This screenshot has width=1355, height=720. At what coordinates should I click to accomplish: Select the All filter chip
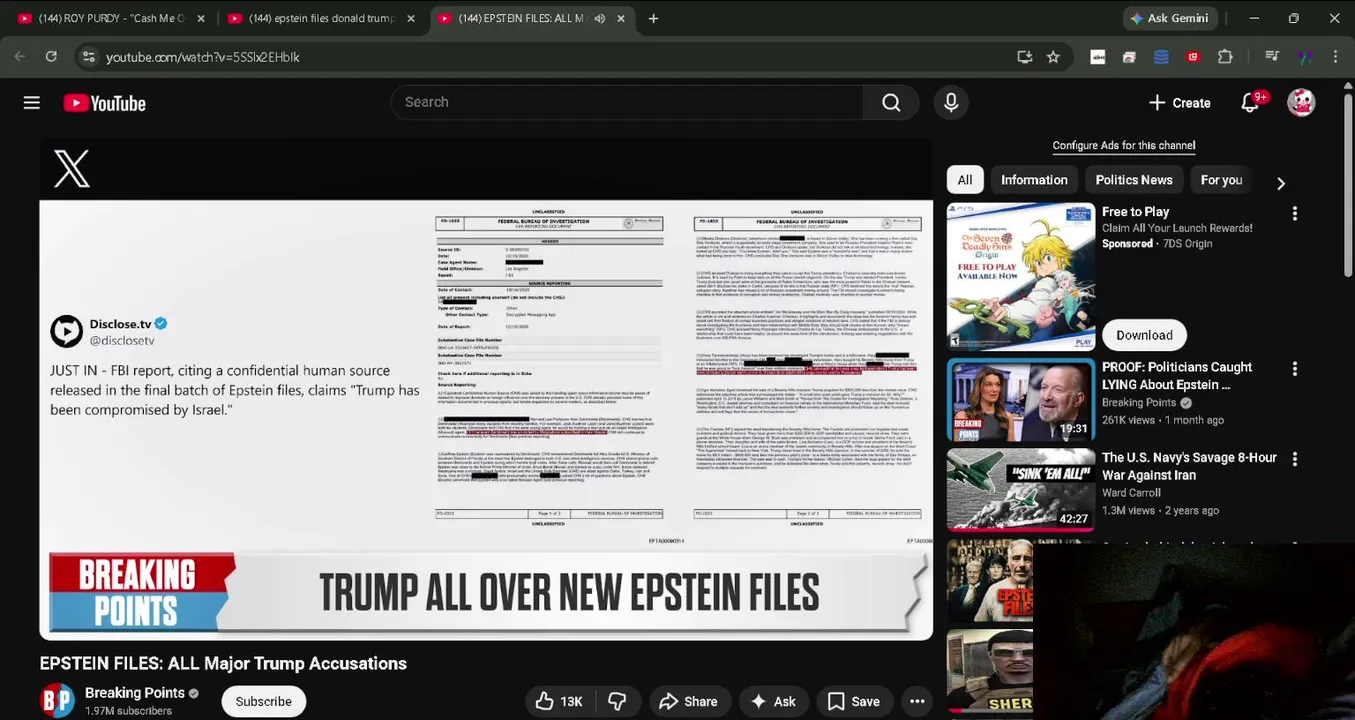point(965,180)
